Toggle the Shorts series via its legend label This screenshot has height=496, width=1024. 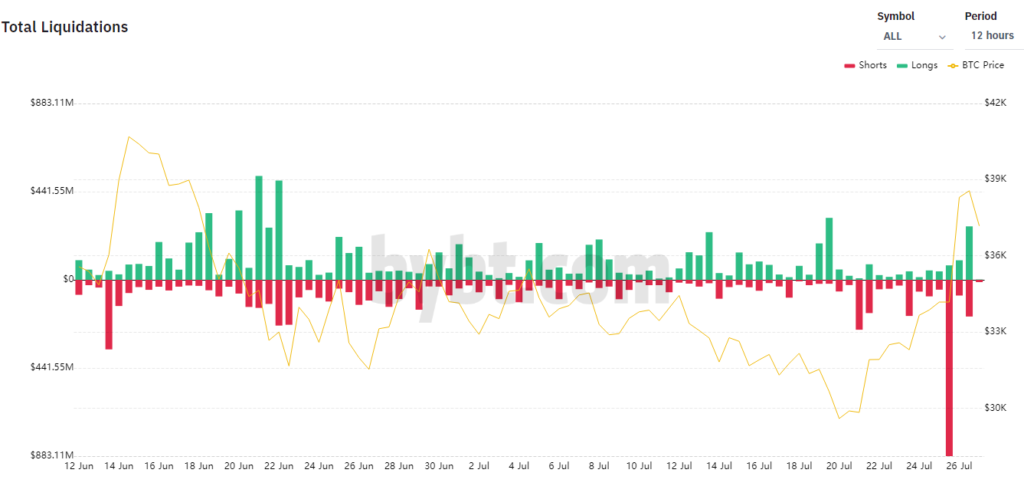pyautogui.click(x=872, y=65)
